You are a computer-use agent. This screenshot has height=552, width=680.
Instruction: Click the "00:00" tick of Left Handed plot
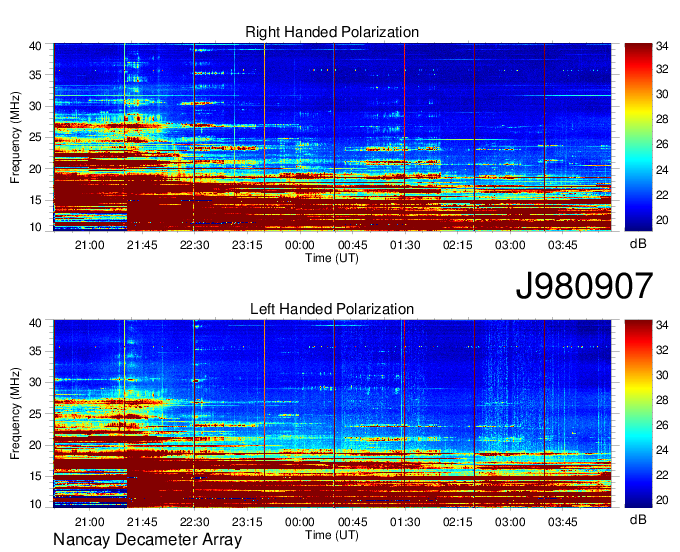point(300,522)
